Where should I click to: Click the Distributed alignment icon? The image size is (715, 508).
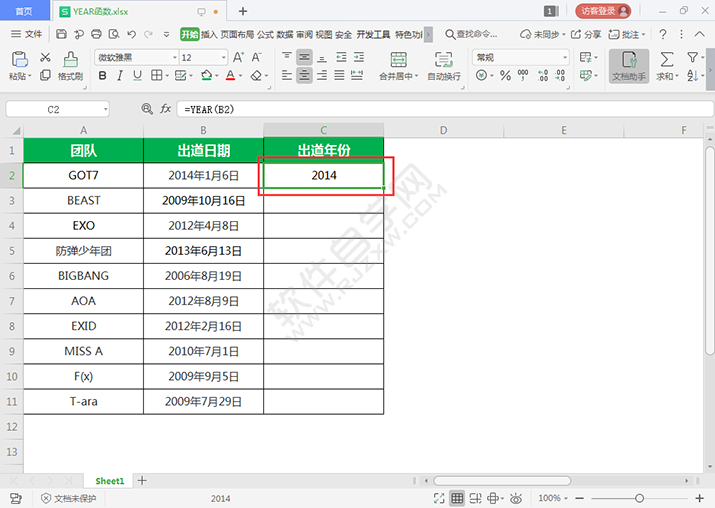pos(357,75)
